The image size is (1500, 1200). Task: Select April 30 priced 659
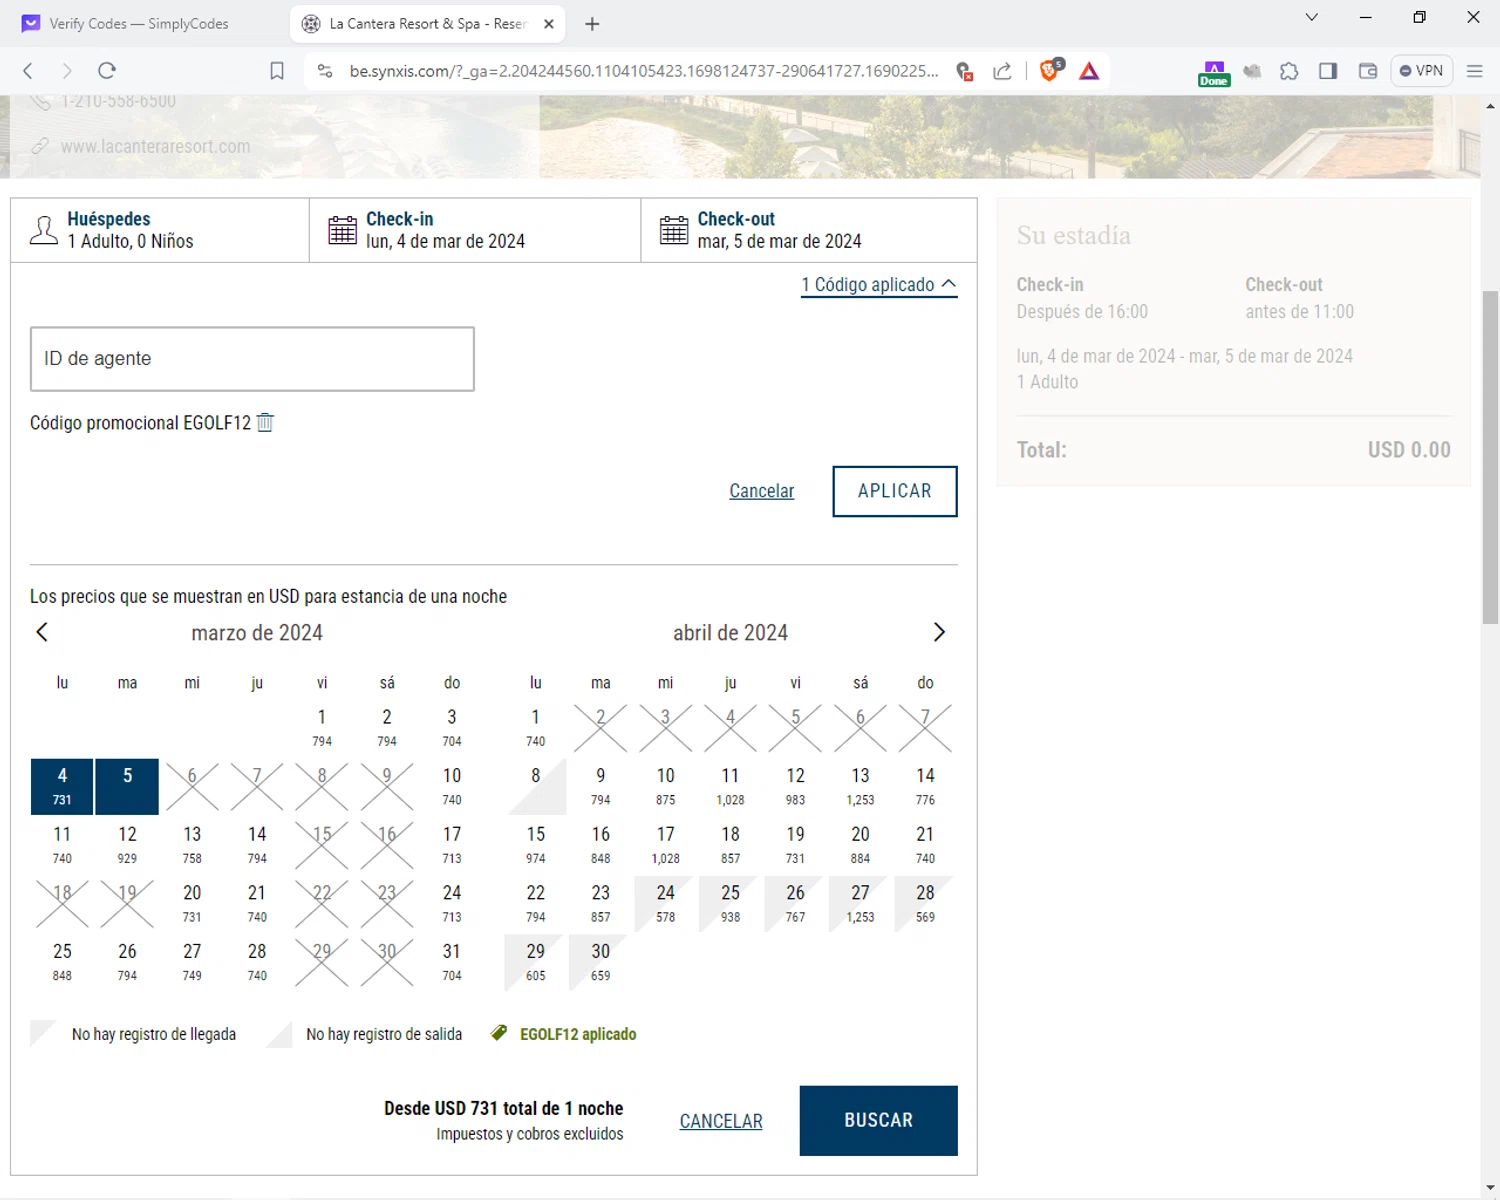[x=601, y=961]
